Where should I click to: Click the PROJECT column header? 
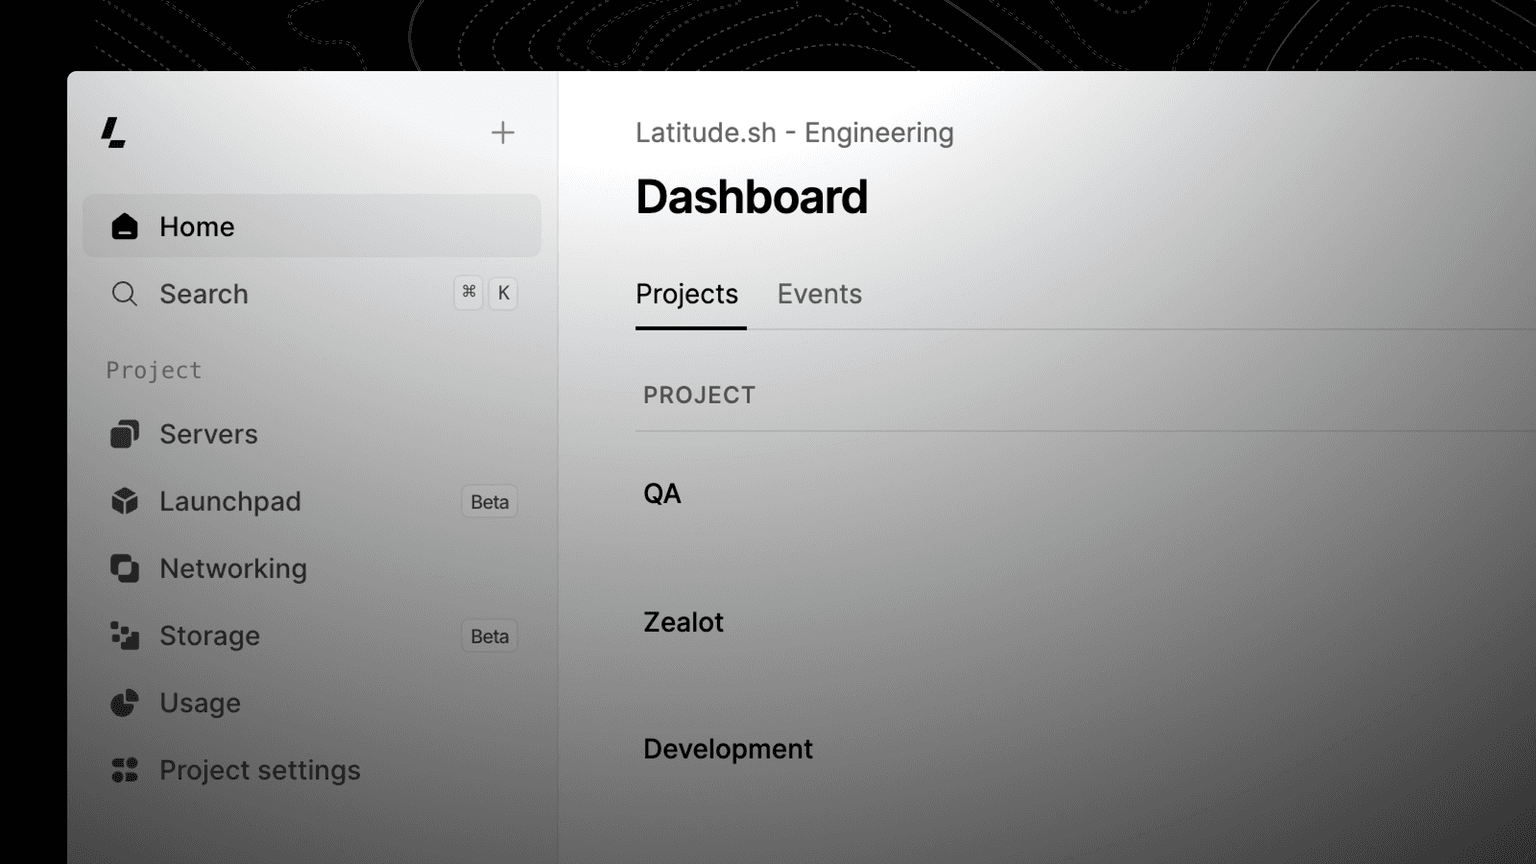click(x=699, y=394)
